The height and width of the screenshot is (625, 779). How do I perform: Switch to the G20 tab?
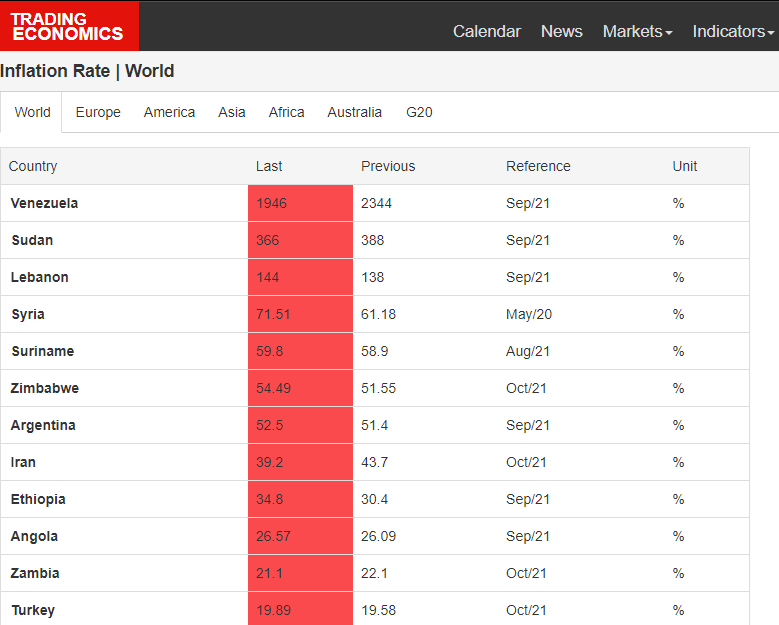coord(419,112)
